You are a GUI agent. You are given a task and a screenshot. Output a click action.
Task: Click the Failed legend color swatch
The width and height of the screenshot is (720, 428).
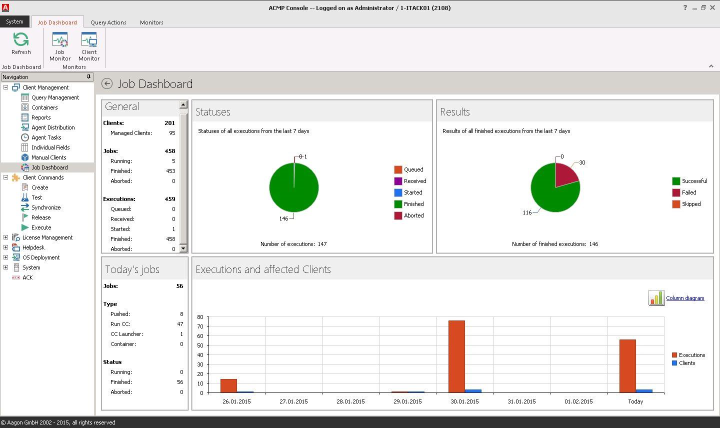coord(676,192)
